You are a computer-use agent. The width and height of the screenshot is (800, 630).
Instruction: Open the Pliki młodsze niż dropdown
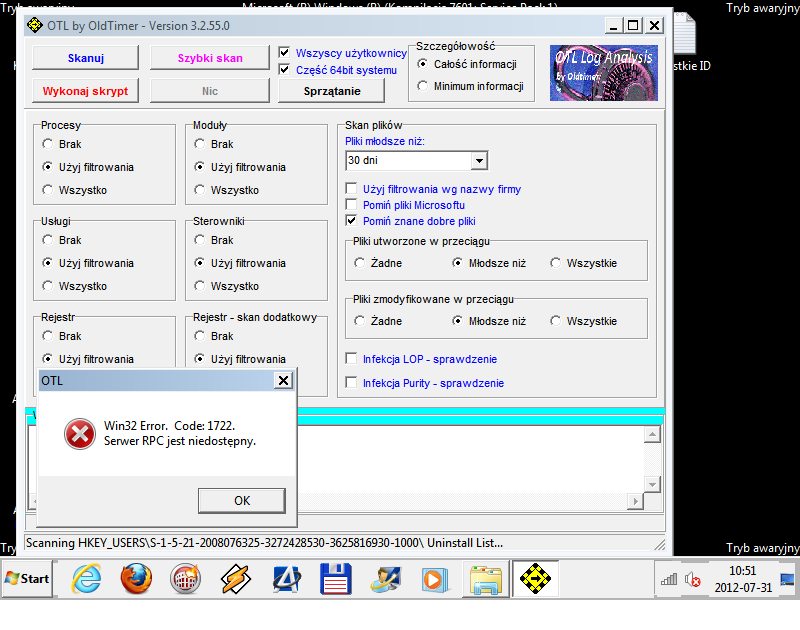(479, 161)
